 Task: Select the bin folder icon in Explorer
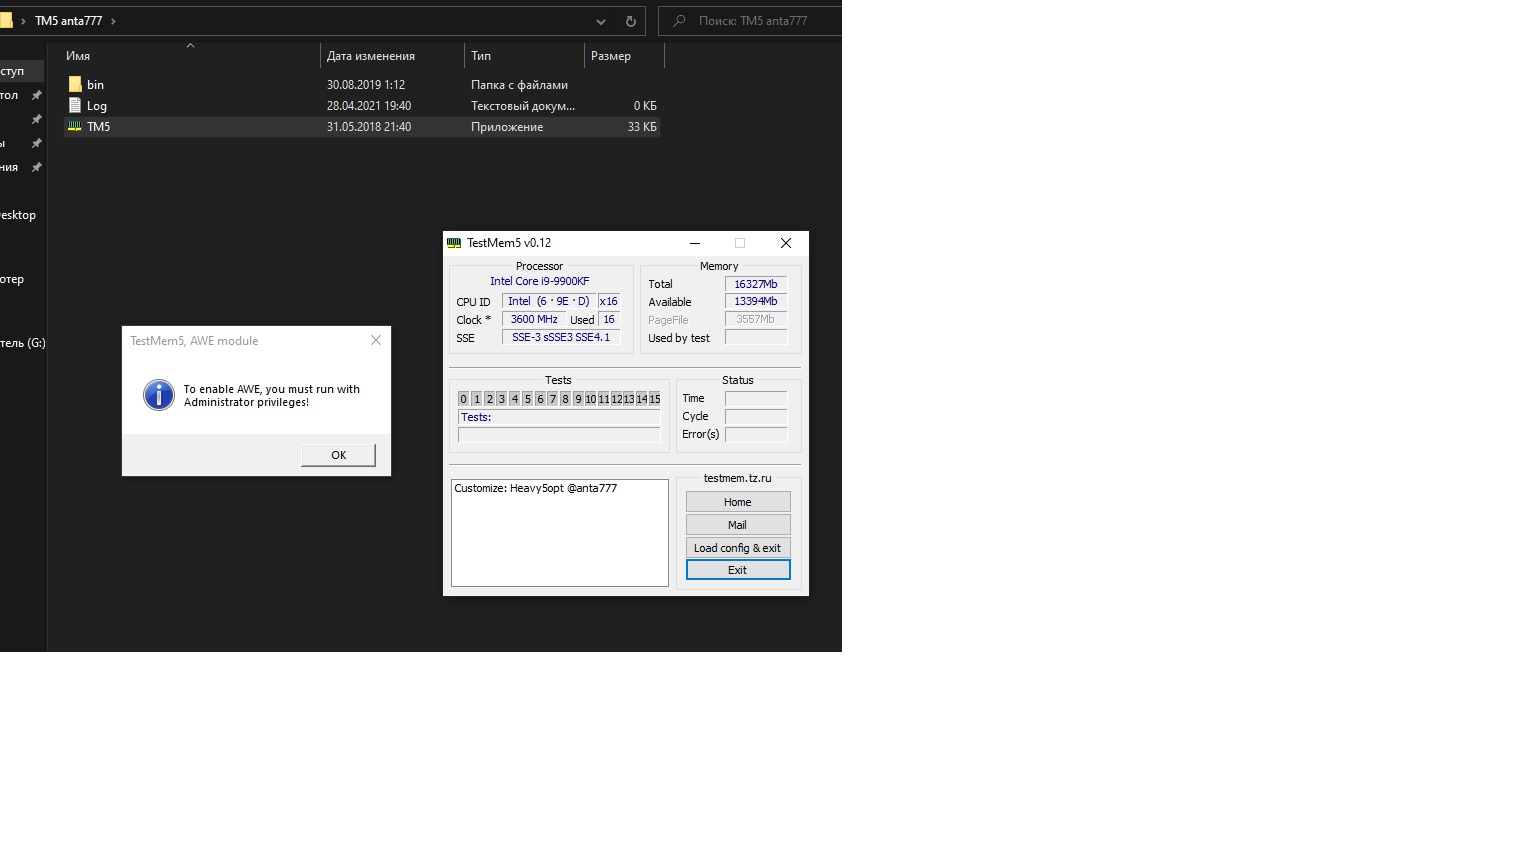click(75, 85)
